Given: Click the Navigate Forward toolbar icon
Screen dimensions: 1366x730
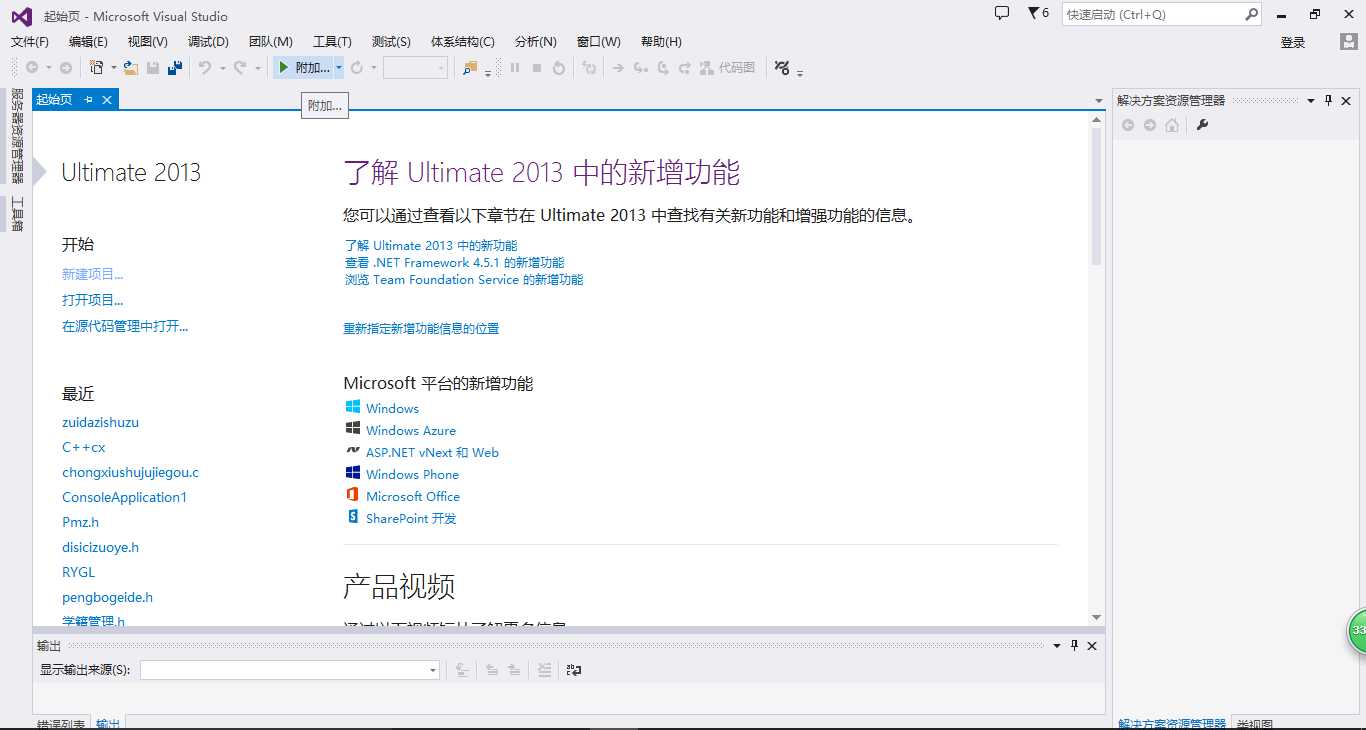Looking at the screenshot, I should click(x=65, y=67).
